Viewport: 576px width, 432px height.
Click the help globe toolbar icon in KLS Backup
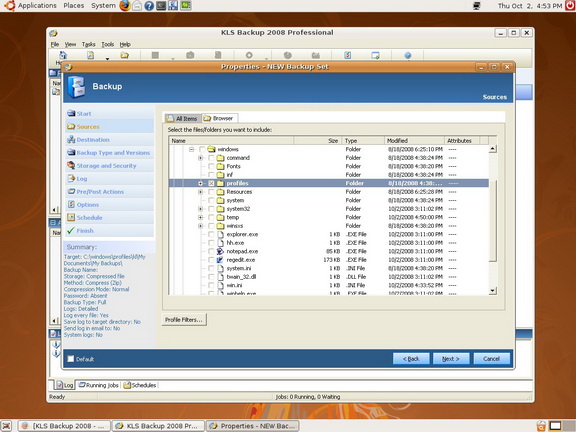click(408, 55)
